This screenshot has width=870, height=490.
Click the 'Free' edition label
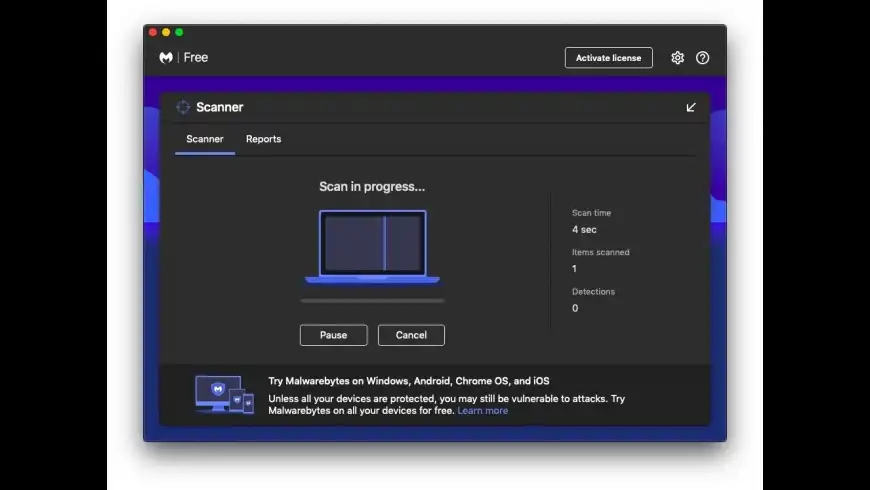[x=196, y=58]
